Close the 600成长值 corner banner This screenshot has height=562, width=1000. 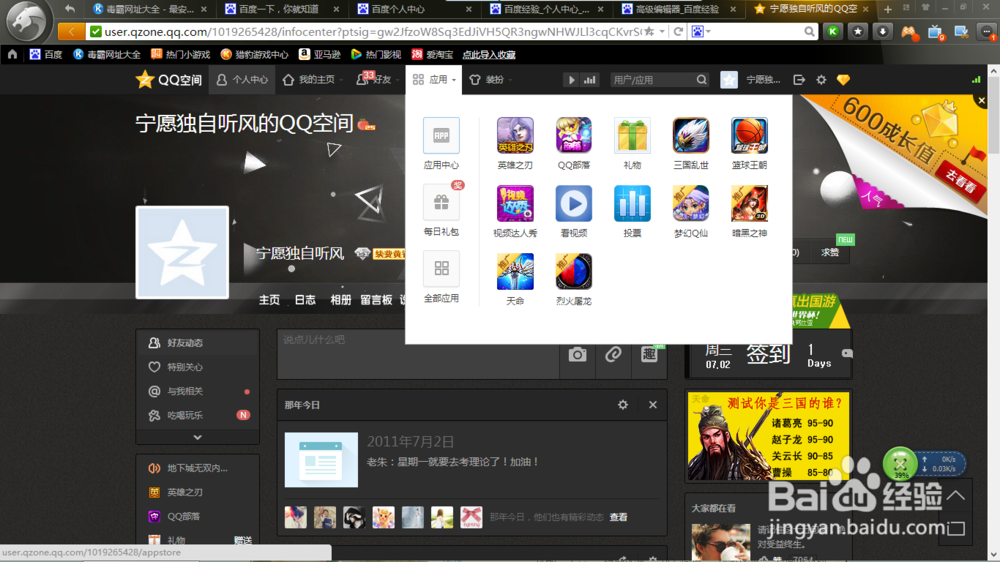982,101
